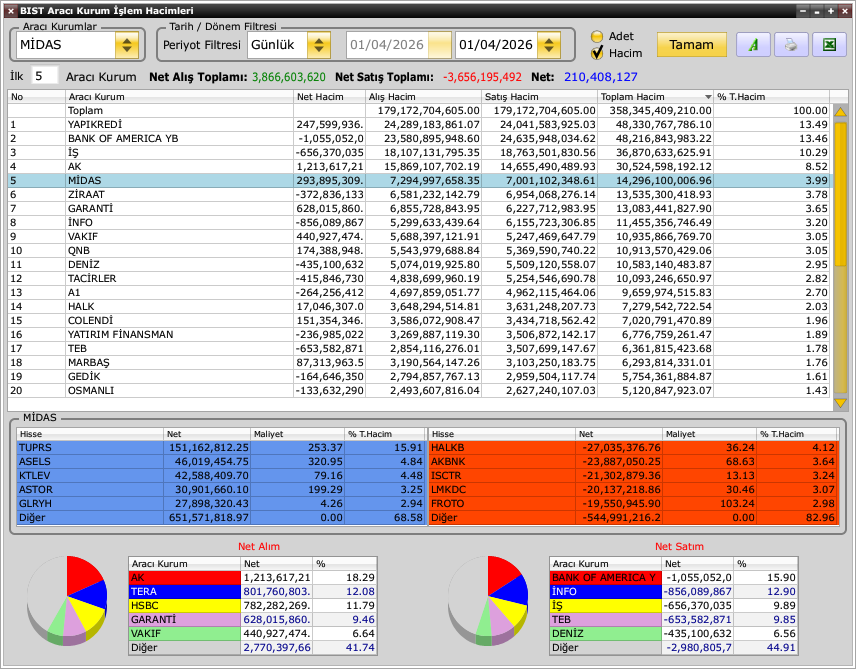This screenshot has height=669, width=856.
Task: Select the TACİRLER row
Action: pos(419,279)
